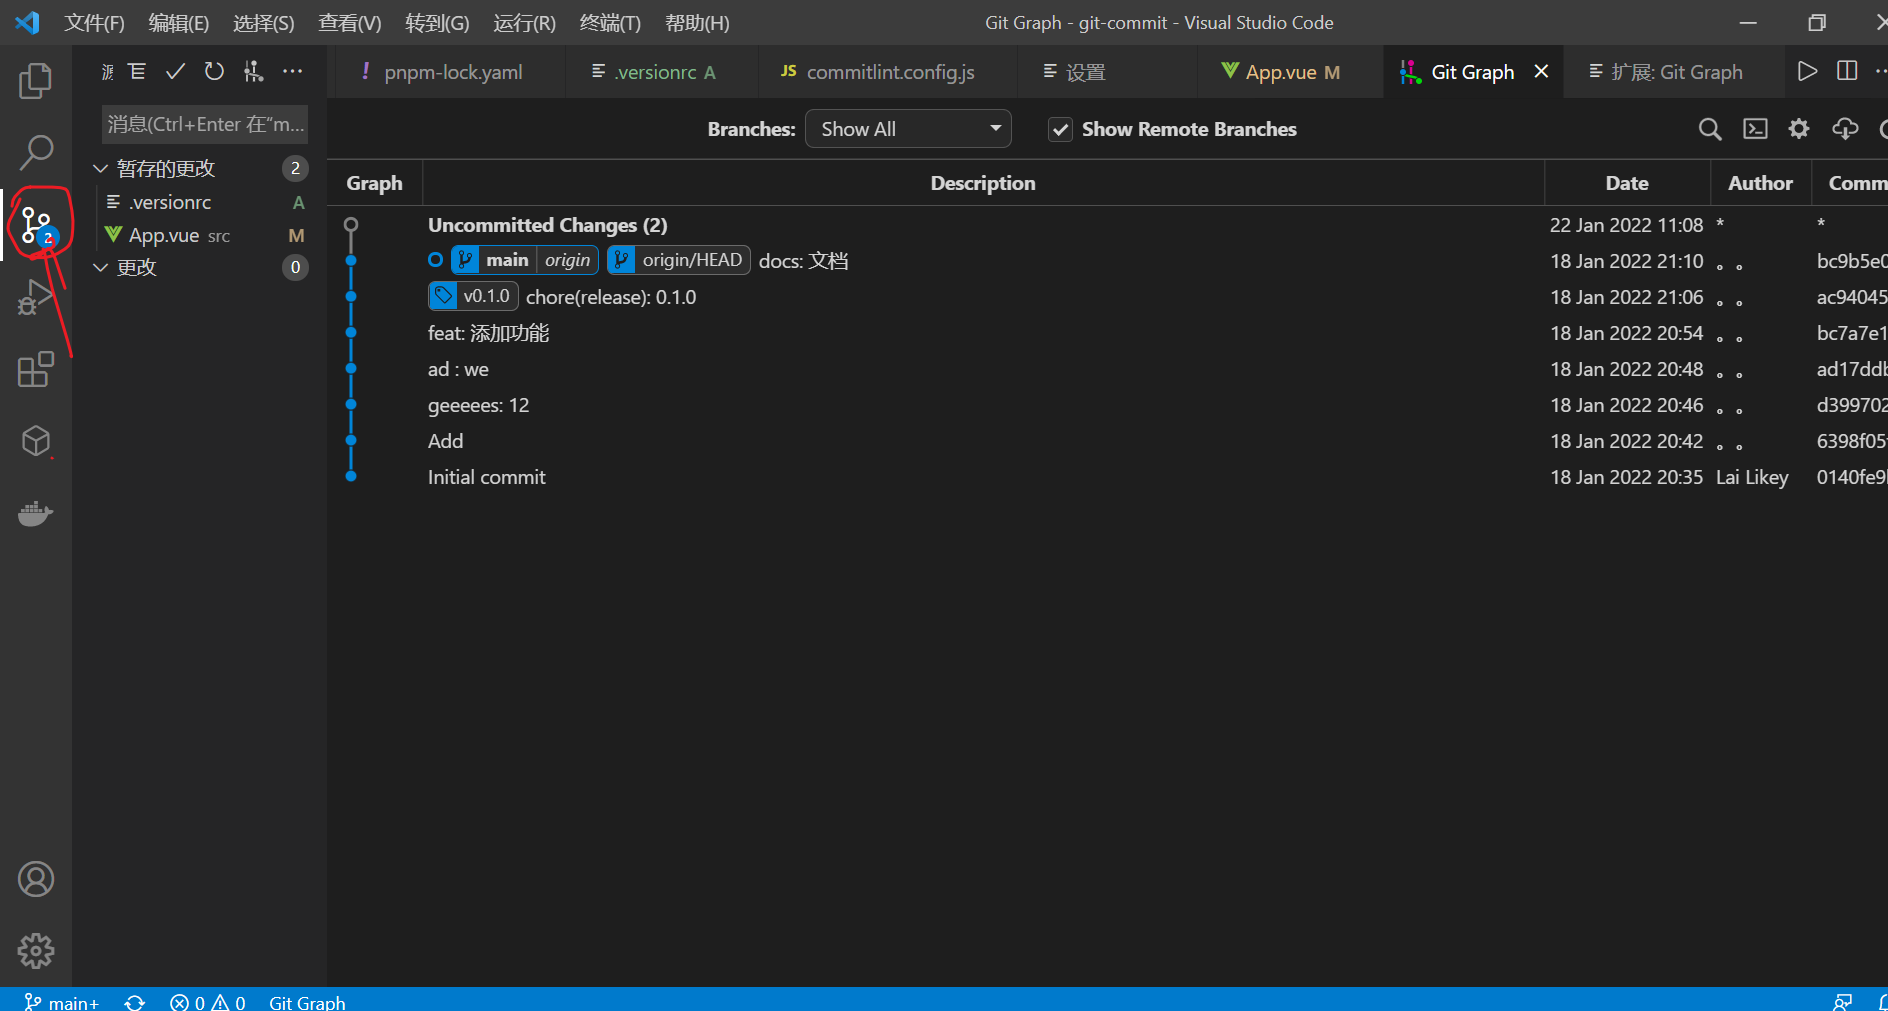Open the 查看(V) menu
Viewport: 1888px width, 1011px height.
[349, 23]
